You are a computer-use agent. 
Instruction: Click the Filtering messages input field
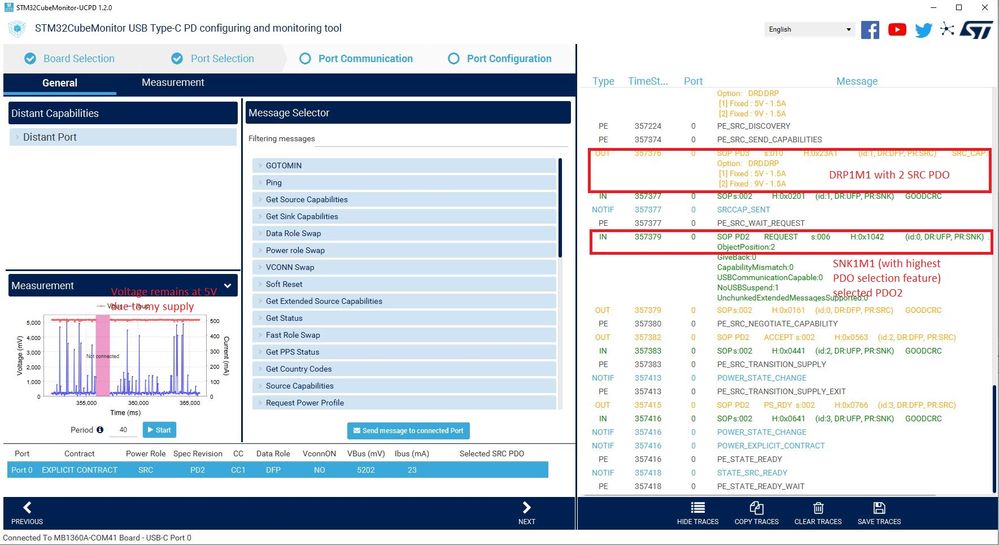[x=441, y=140]
